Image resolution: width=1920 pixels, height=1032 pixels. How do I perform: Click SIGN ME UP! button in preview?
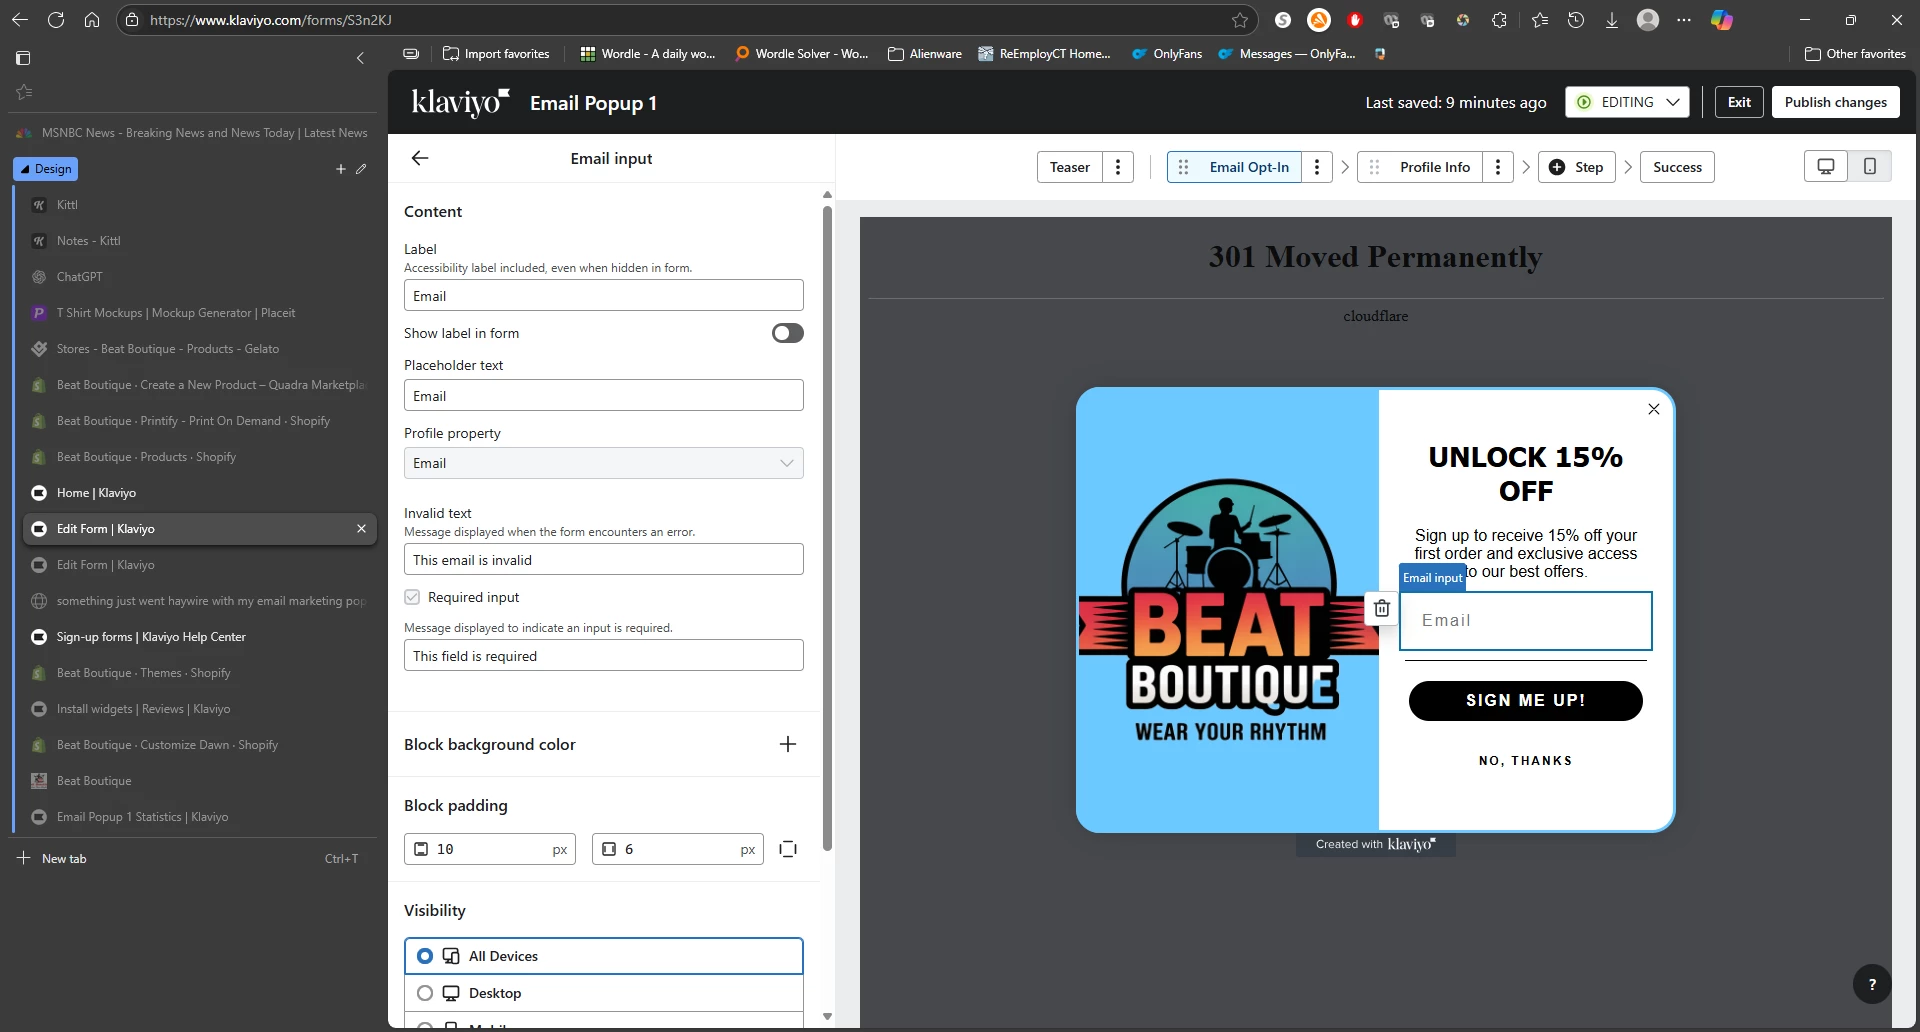coord(1525,700)
